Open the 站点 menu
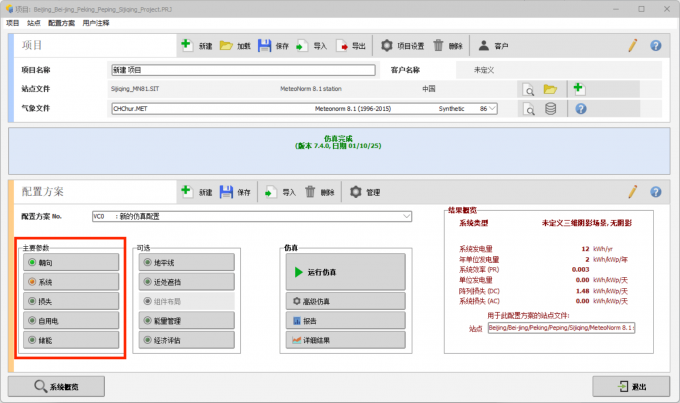Screen dimensions: 680x403 click(x=34, y=21)
